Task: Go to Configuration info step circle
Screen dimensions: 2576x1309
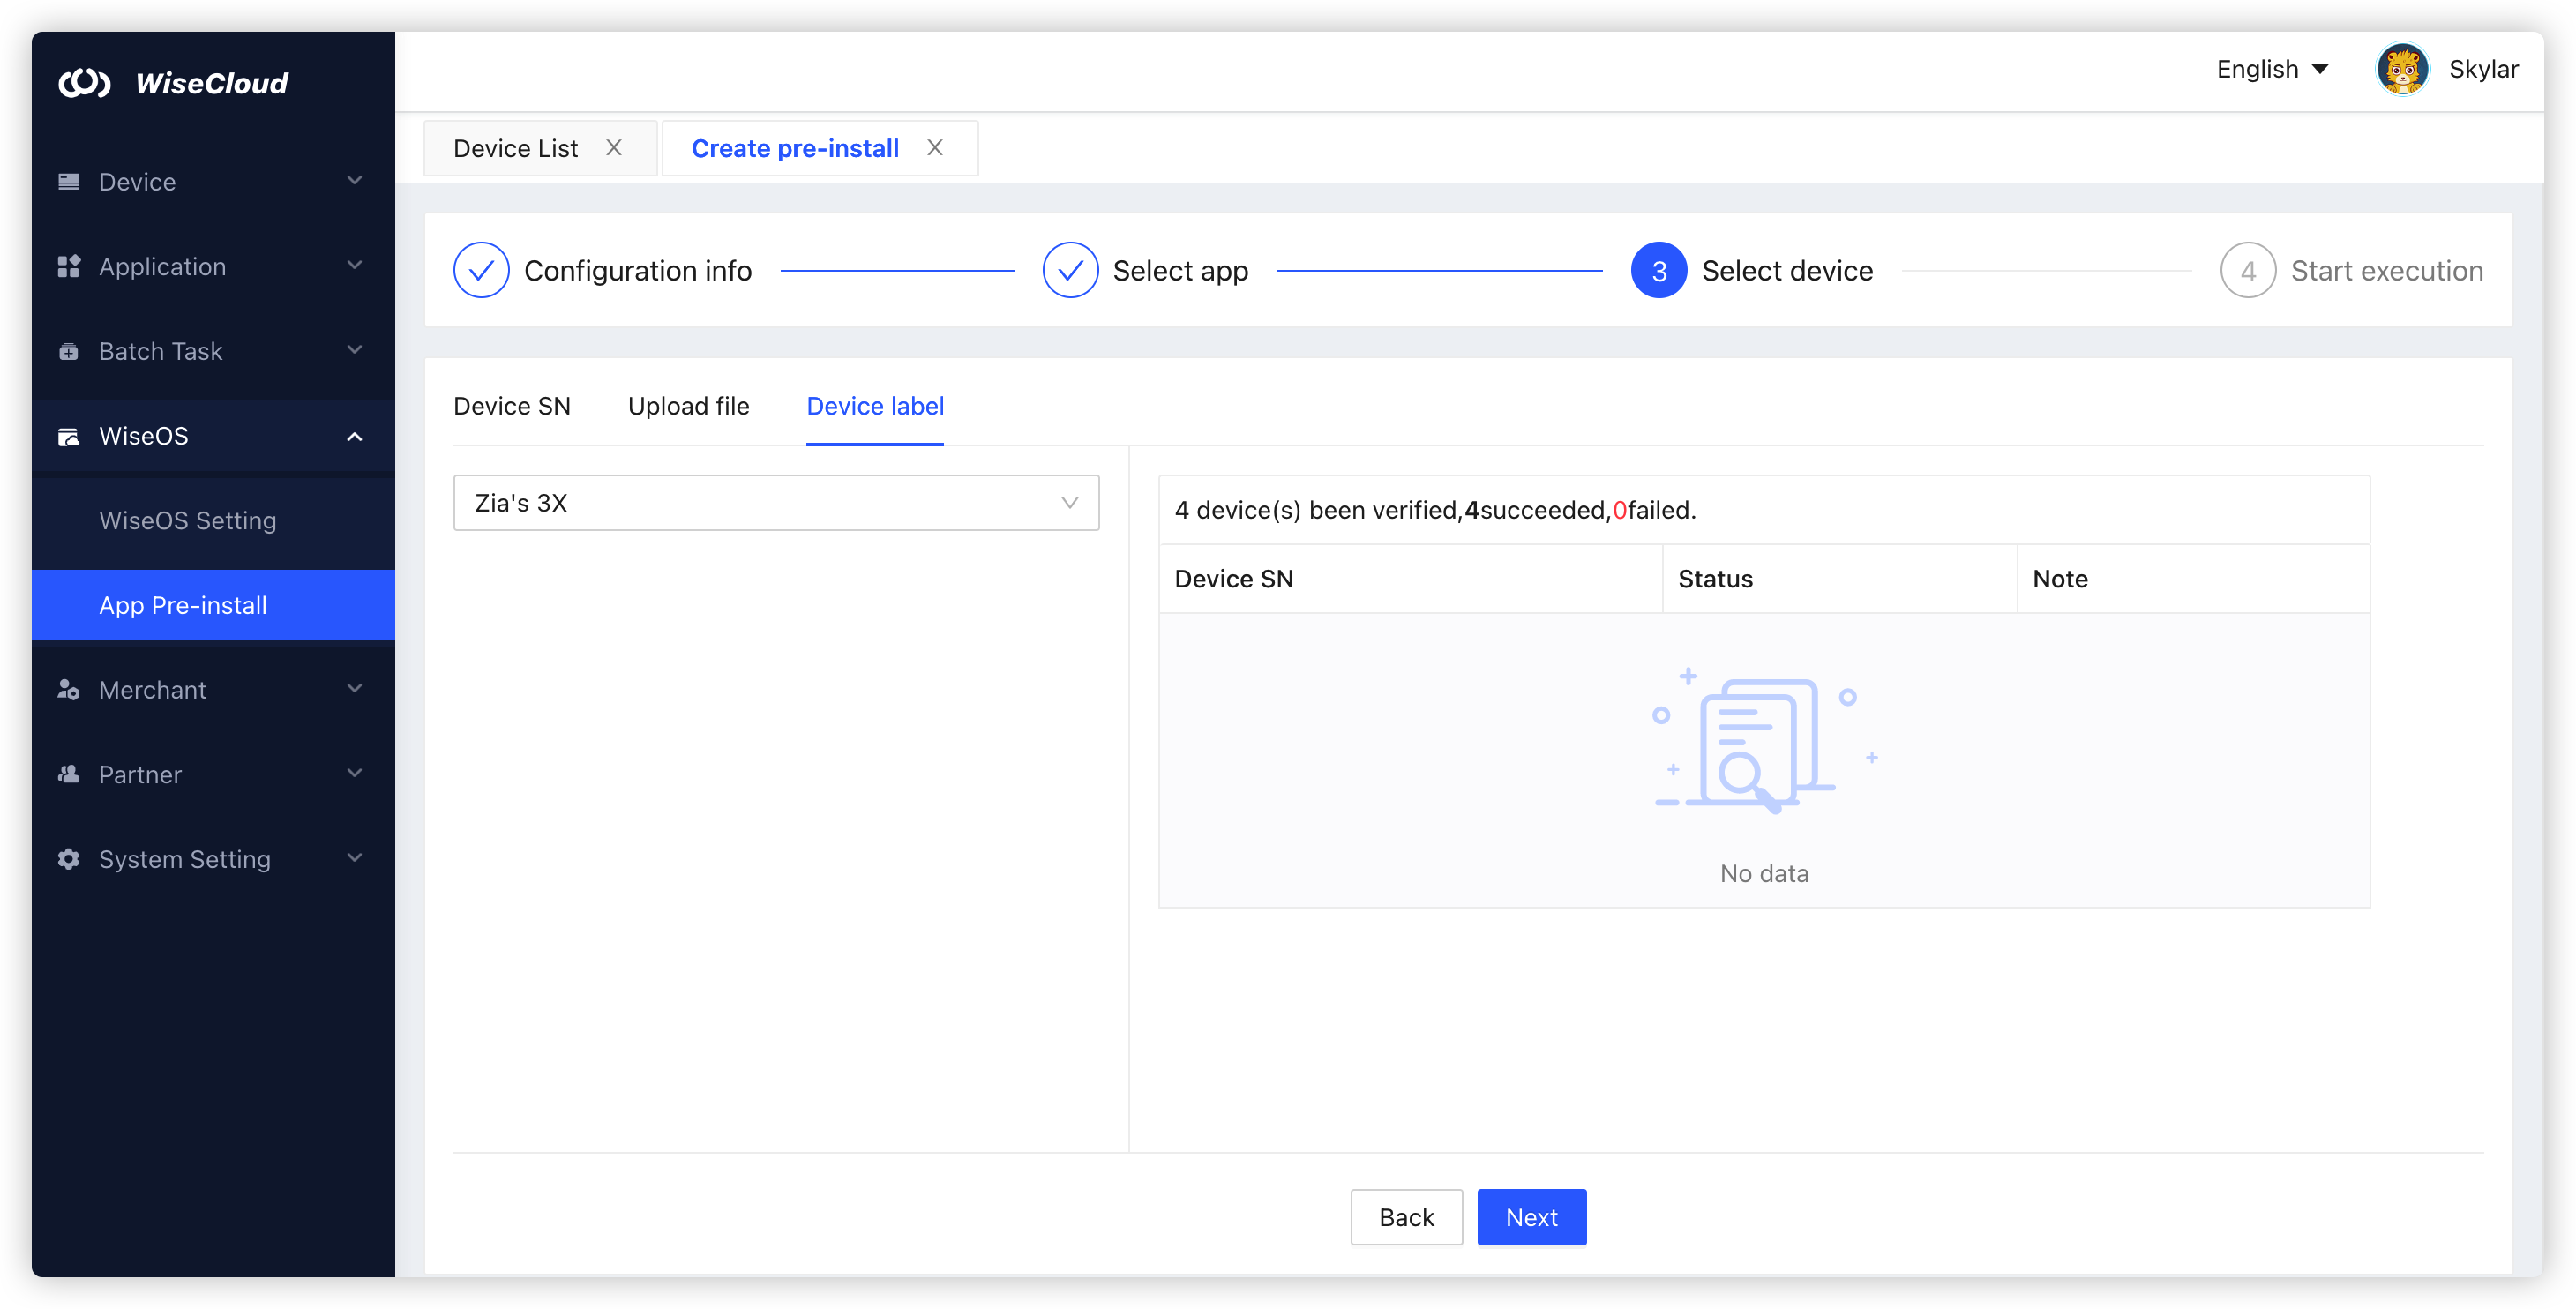Action: [481, 270]
